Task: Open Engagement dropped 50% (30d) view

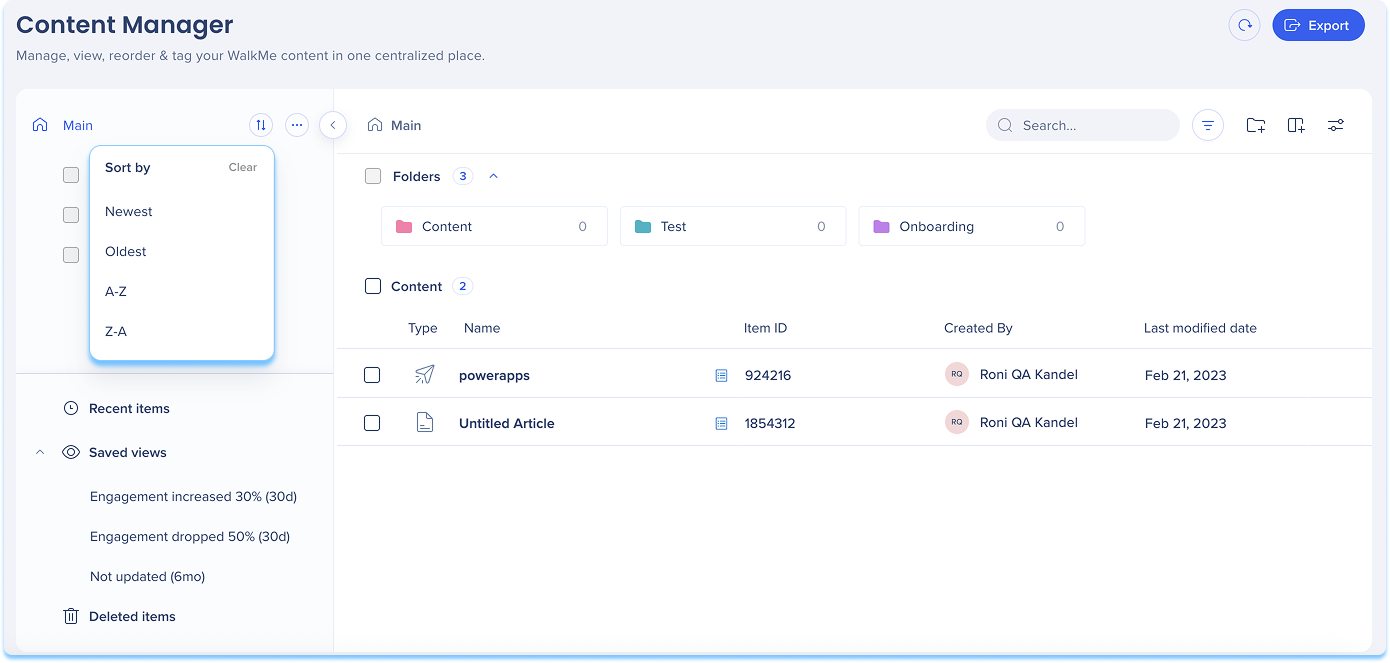Action: tap(190, 536)
